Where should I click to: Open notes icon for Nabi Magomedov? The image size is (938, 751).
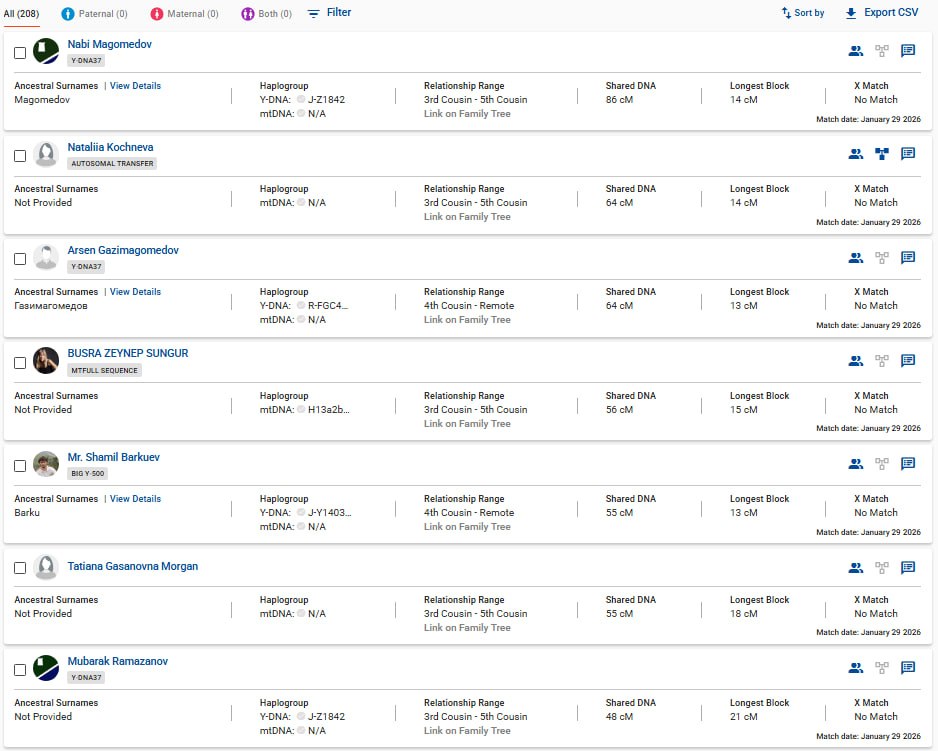[908, 51]
